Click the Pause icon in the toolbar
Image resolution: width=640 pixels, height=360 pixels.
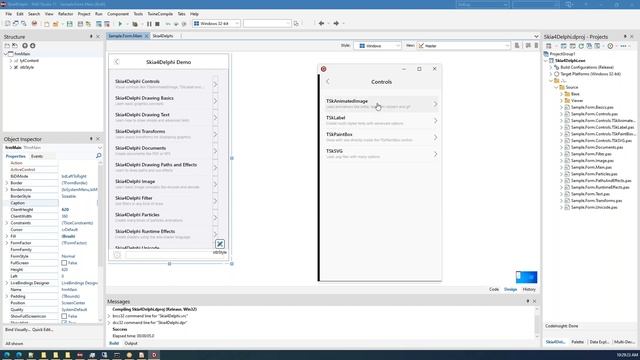pos(149,24)
